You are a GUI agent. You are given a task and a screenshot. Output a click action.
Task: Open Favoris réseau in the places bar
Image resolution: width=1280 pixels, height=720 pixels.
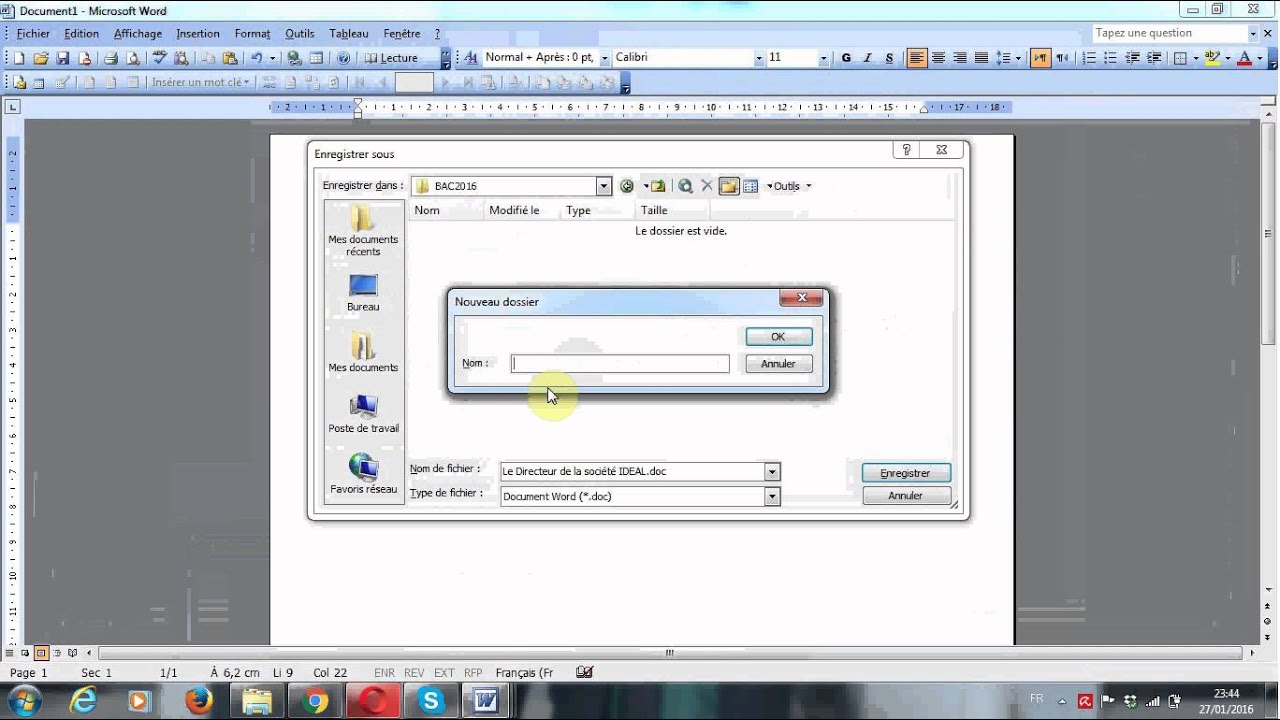pos(363,475)
